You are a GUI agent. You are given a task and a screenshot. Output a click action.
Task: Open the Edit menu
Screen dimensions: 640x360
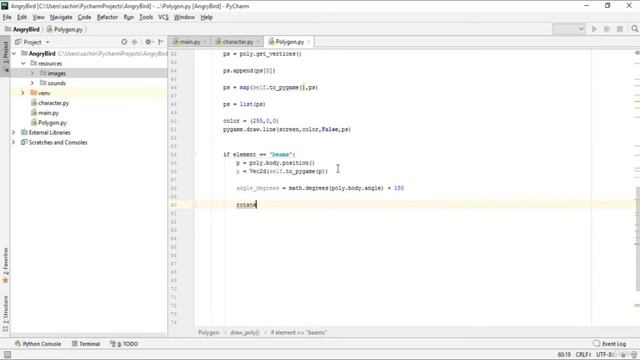tap(22, 17)
